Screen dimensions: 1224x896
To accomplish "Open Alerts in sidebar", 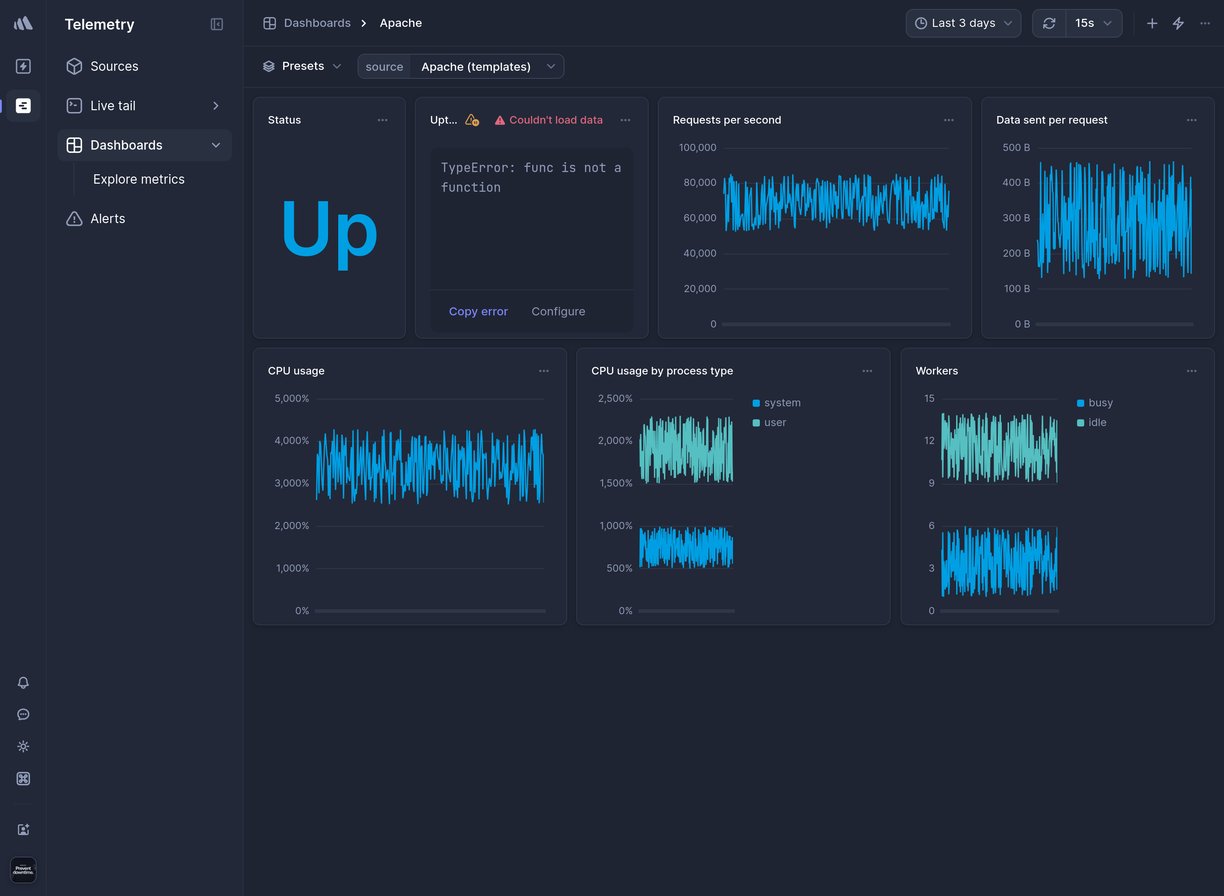I will point(144,218).
